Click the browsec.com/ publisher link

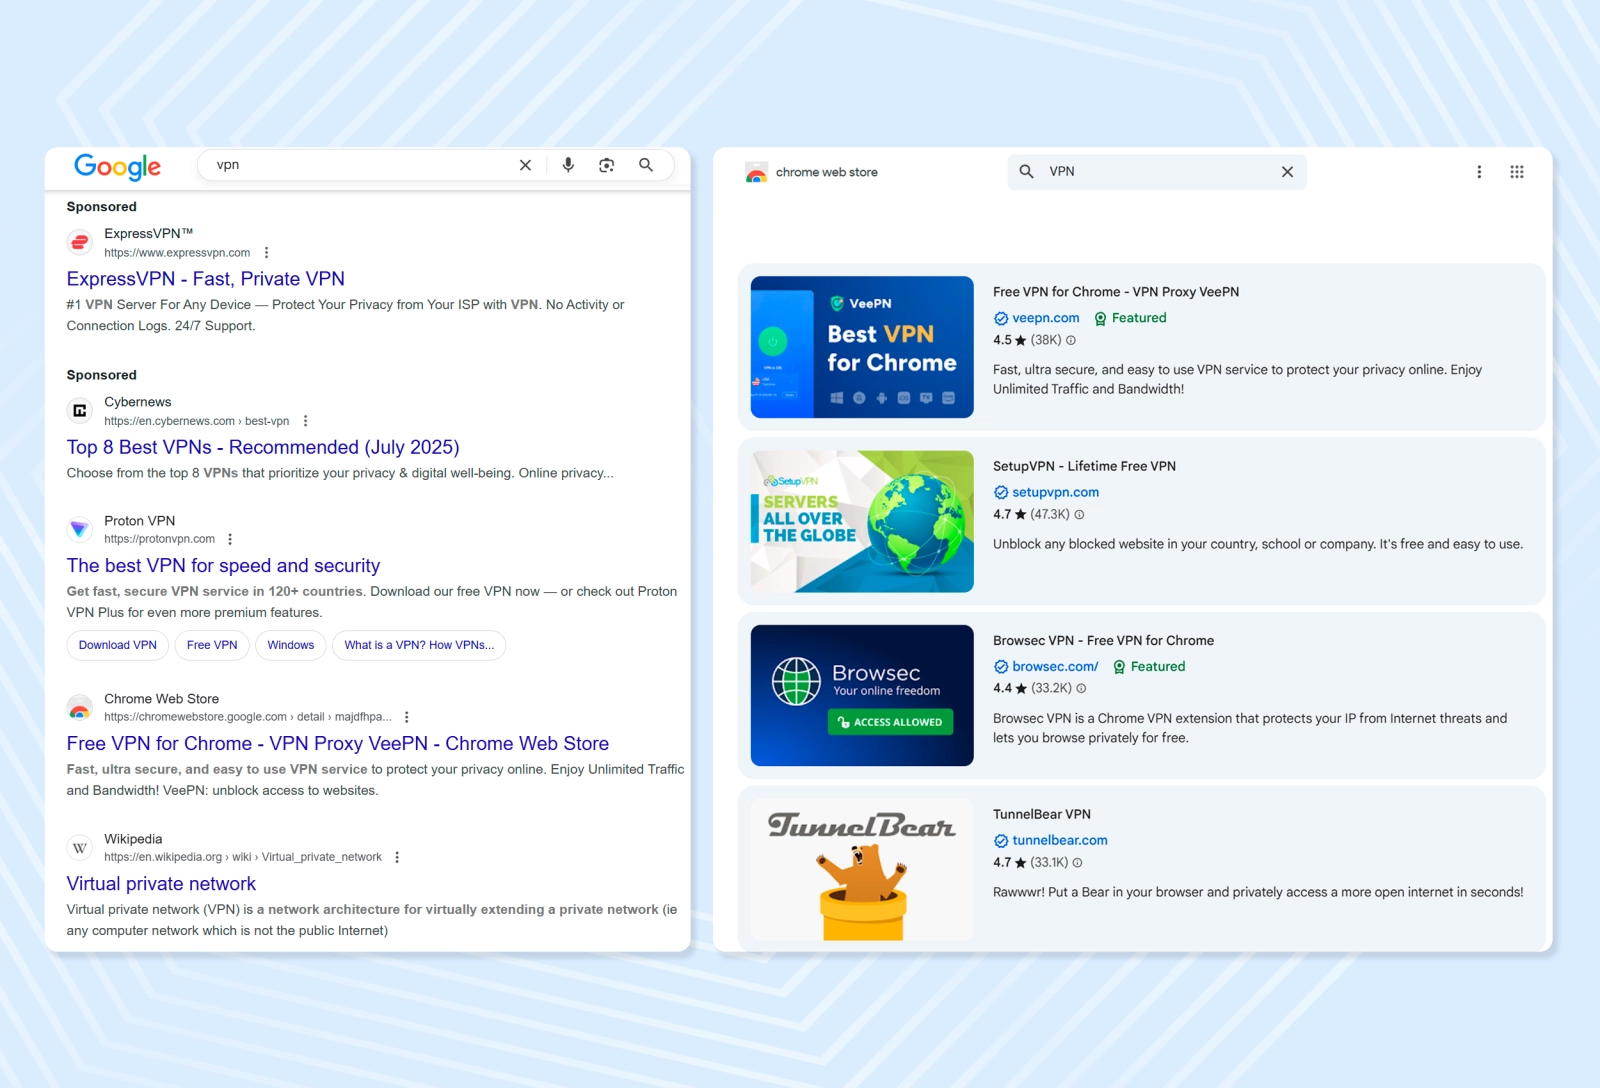pos(1055,666)
